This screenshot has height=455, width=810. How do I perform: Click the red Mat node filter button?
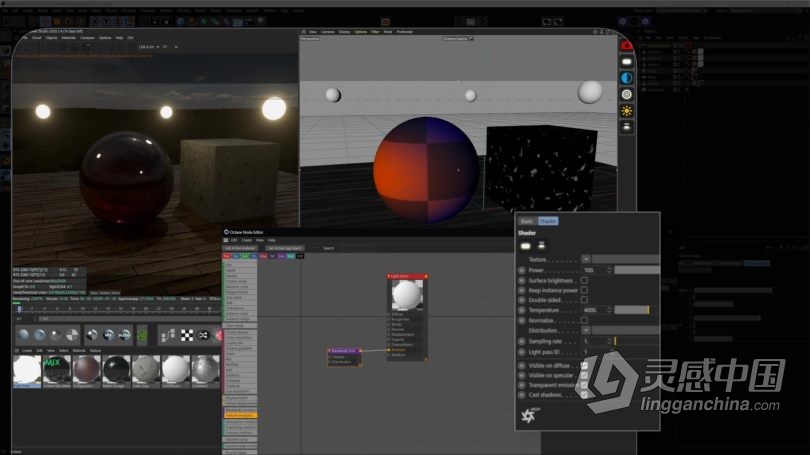pos(227,256)
